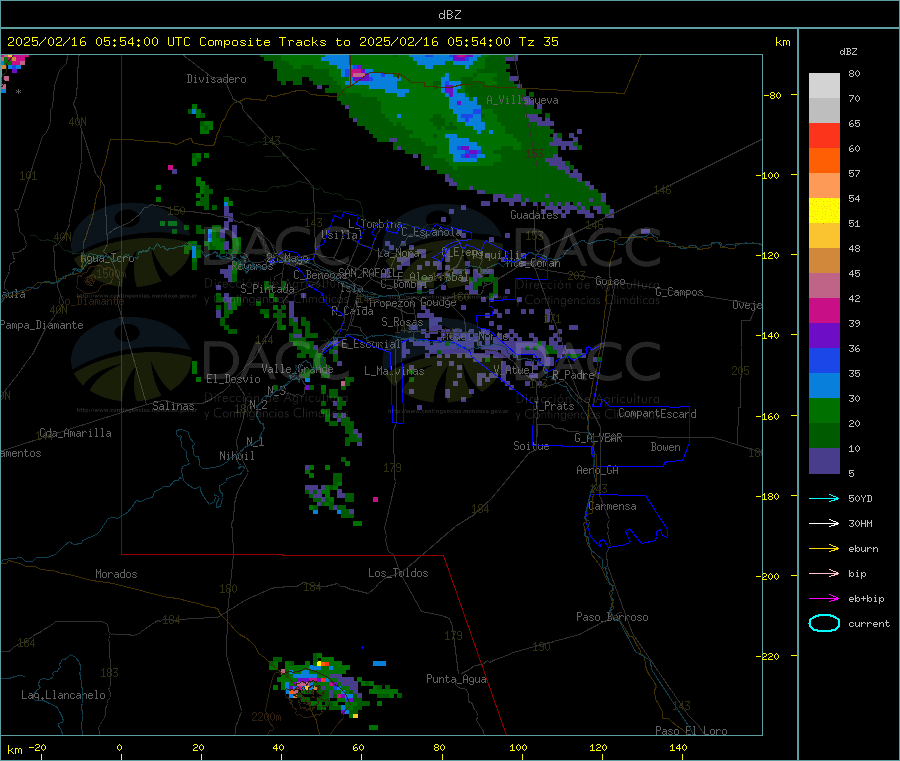Click the 'Composite Tracks to' header text
The width and height of the screenshot is (900, 761).
tap(274, 41)
